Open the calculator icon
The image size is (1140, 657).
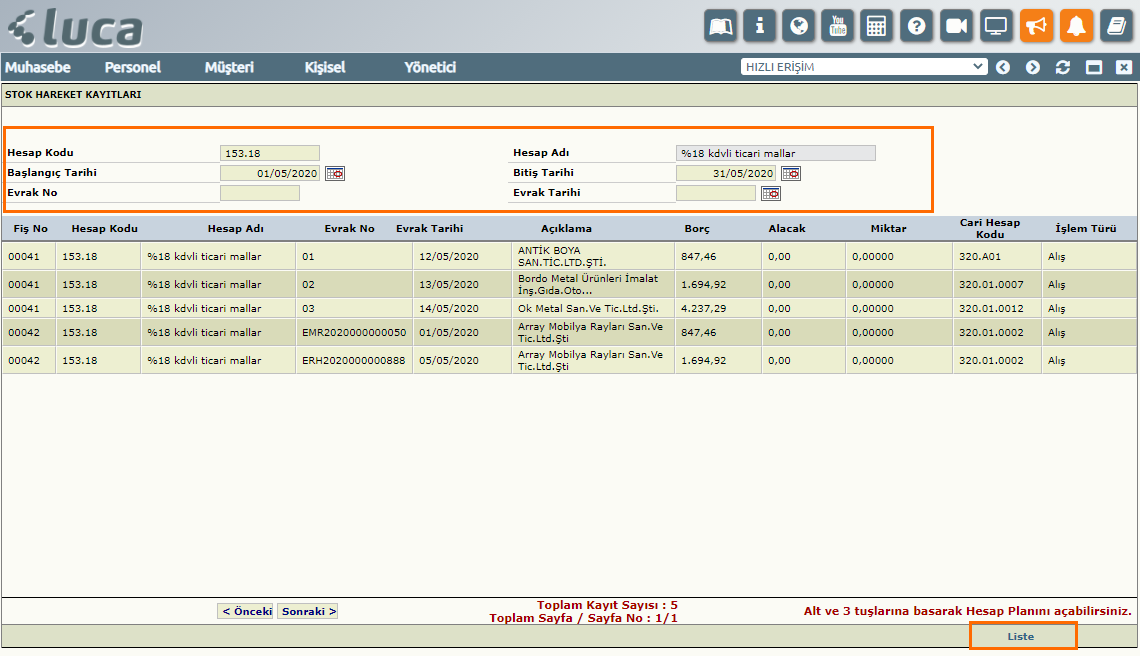(877, 26)
